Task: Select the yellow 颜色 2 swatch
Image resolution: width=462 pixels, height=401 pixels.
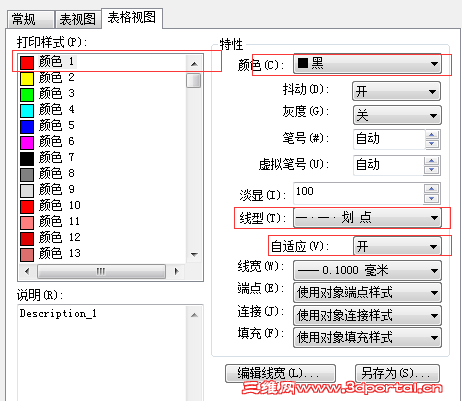Action: 27,78
